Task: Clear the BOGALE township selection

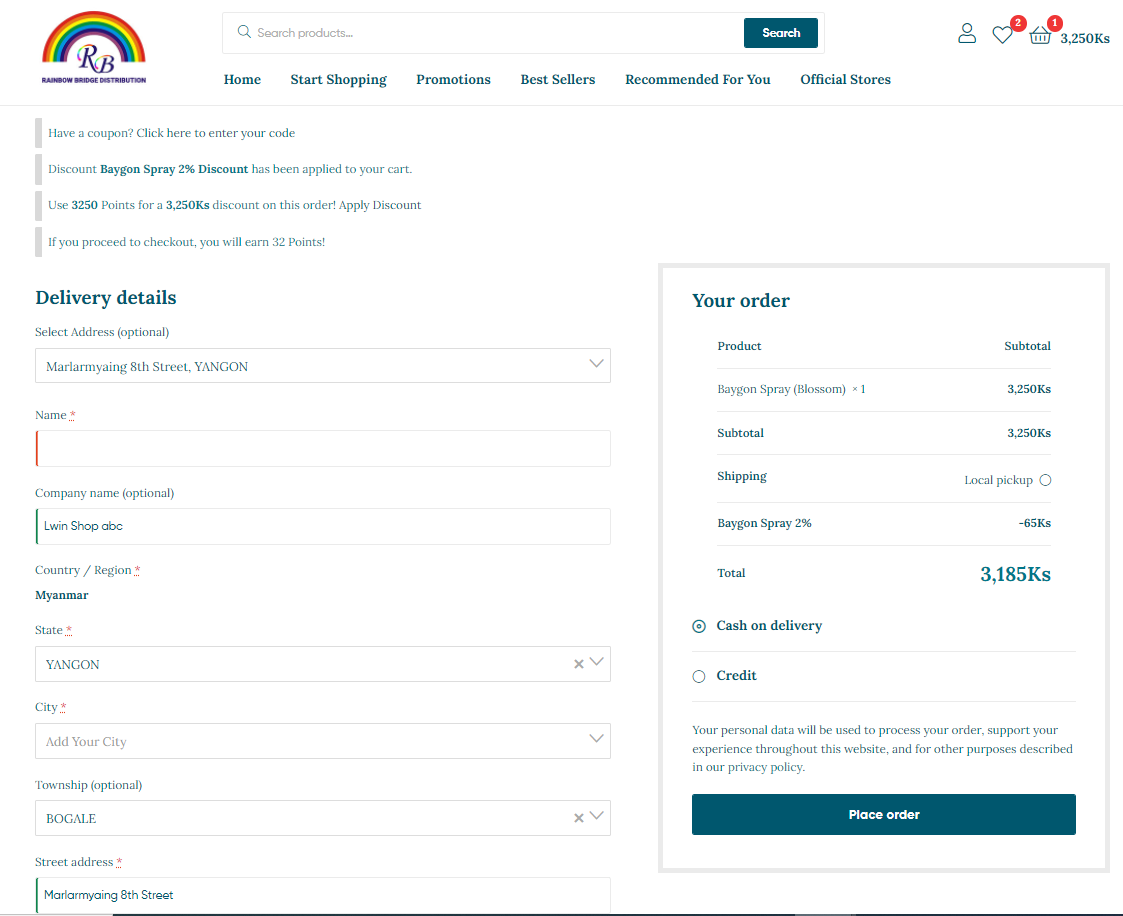Action: pyautogui.click(x=579, y=818)
